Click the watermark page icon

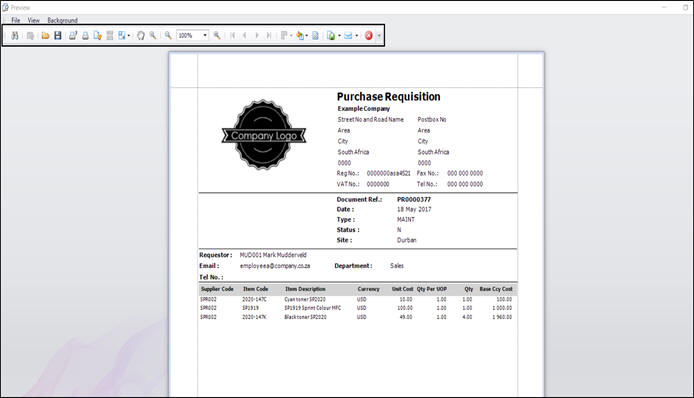[315, 35]
